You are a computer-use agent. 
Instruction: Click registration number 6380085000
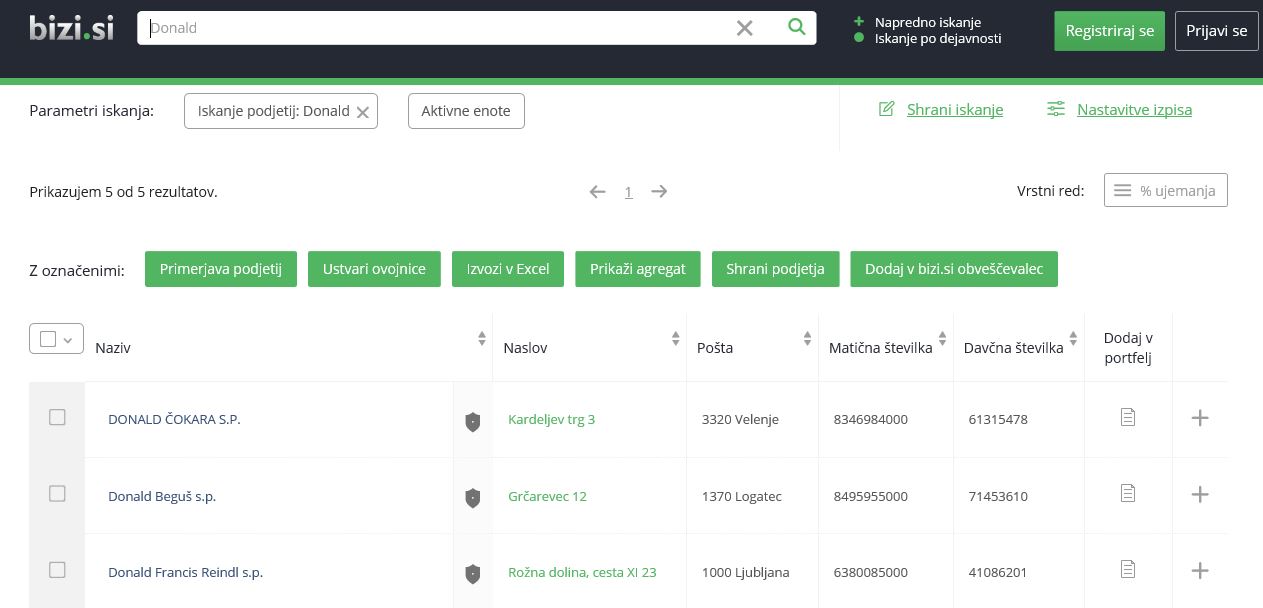[x=870, y=572]
